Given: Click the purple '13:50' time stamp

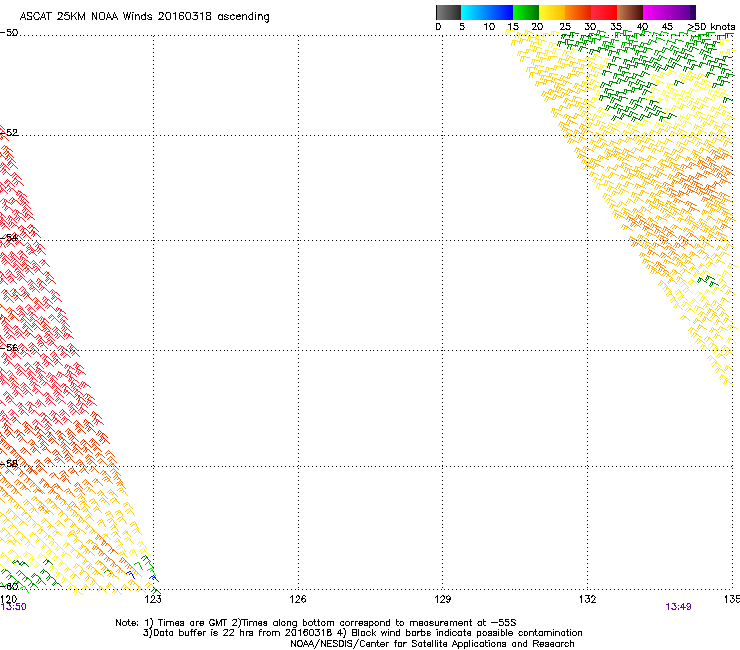Looking at the screenshot, I should tap(13, 607).
